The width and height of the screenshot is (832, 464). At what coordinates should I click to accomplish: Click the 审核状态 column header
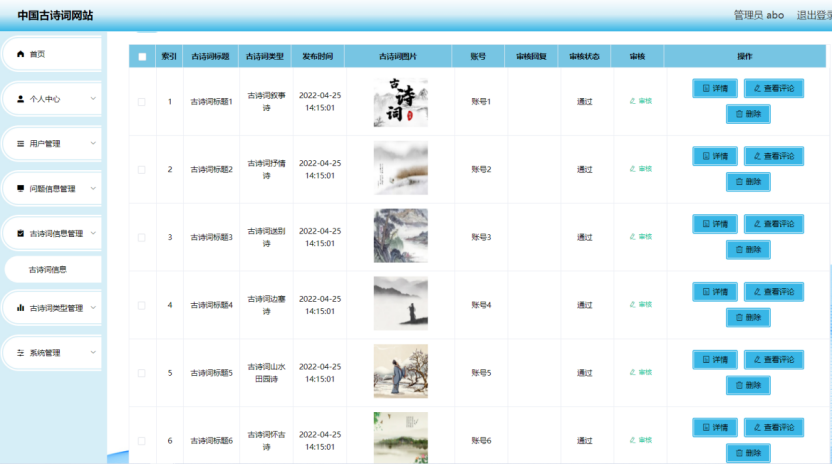pos(584,56)
